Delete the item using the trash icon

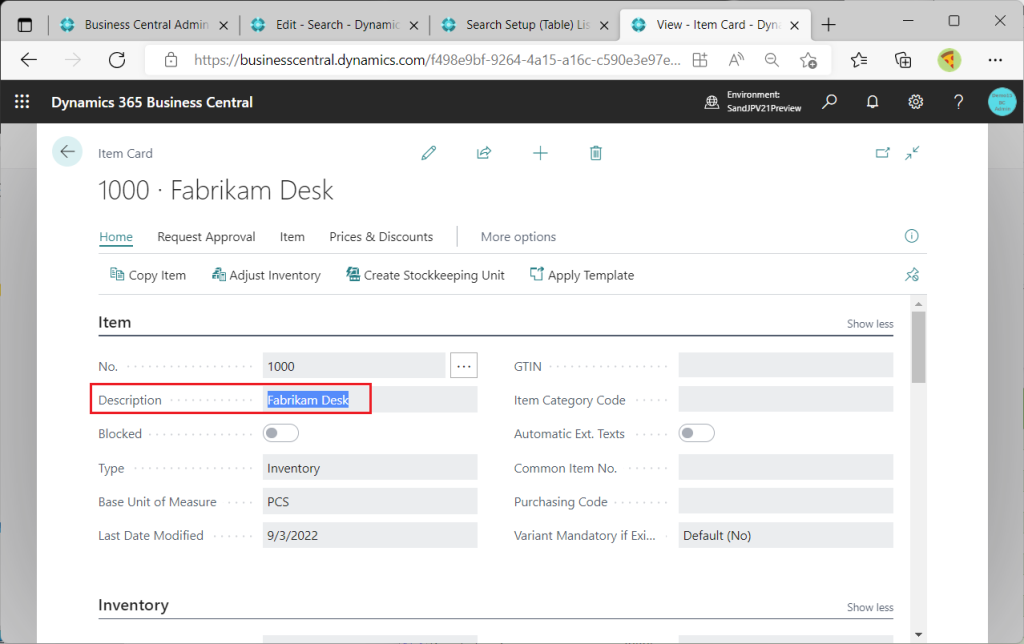pos(596,153)
